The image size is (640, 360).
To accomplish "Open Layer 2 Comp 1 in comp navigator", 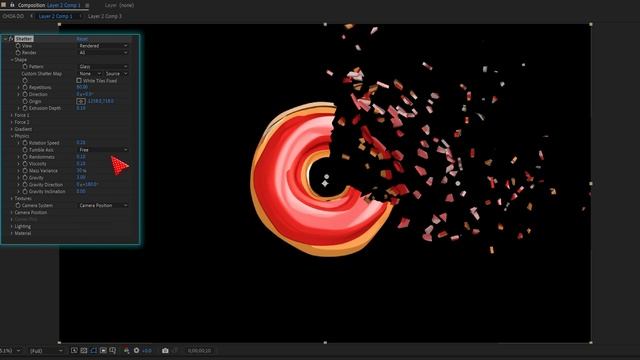I will 55,16.
